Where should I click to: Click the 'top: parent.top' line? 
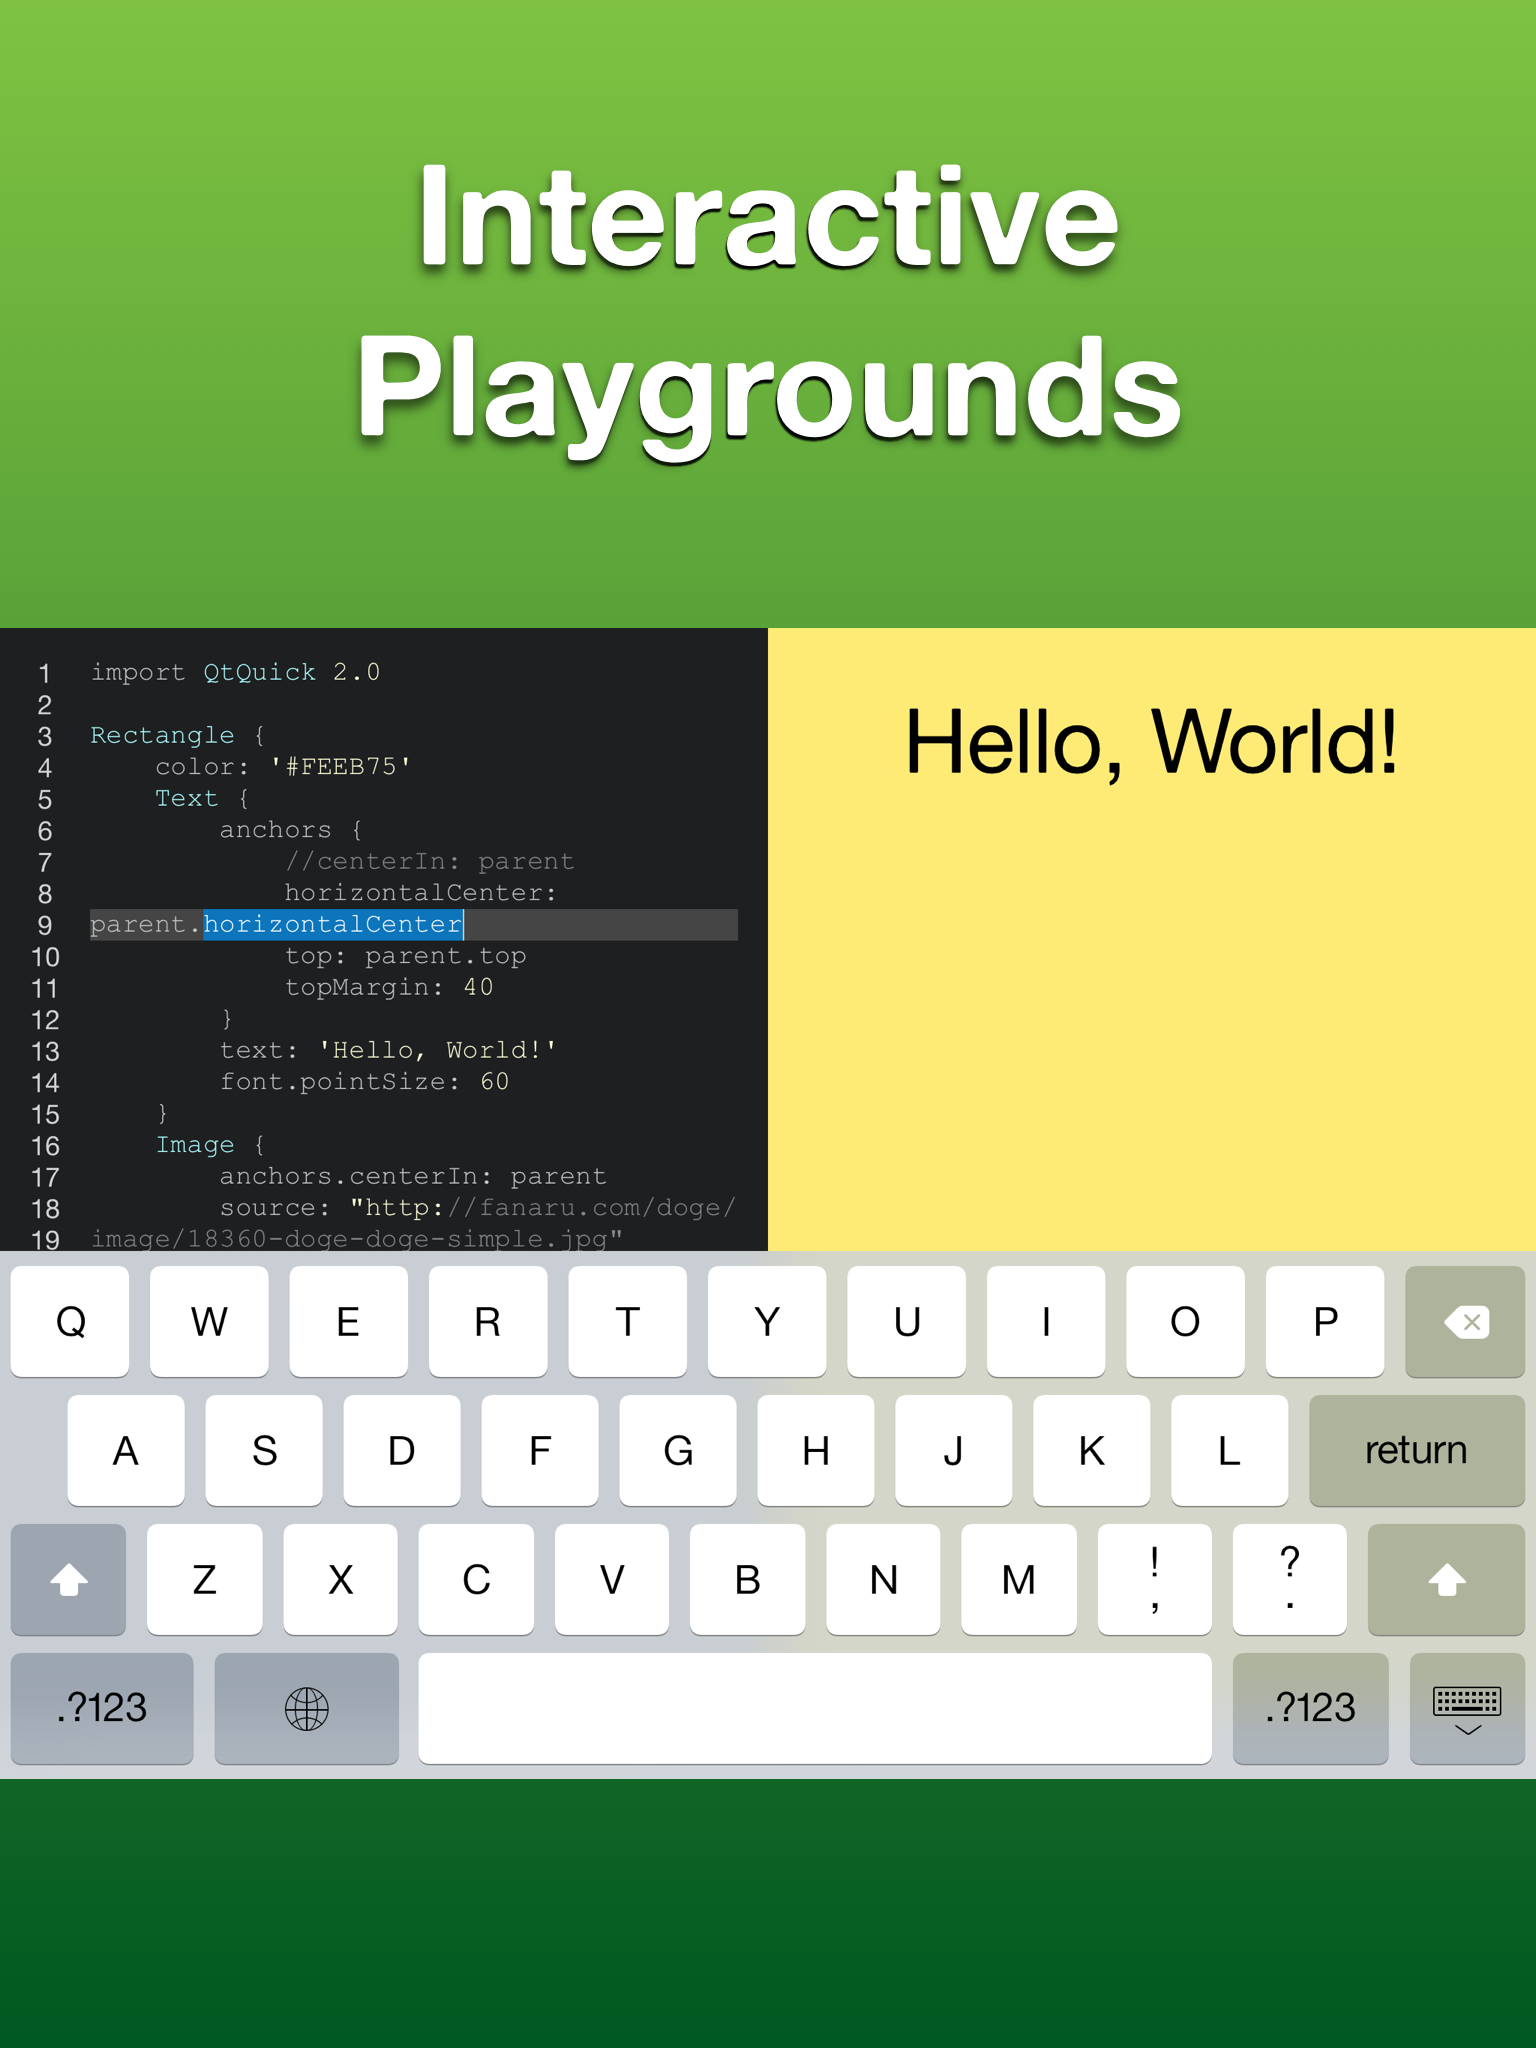point(406,956)
